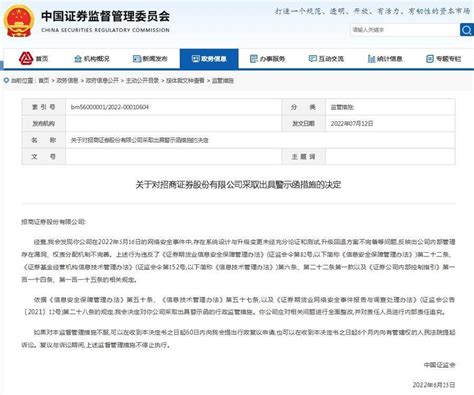Click the 专题专栏 list icon

tap(430, 59)
